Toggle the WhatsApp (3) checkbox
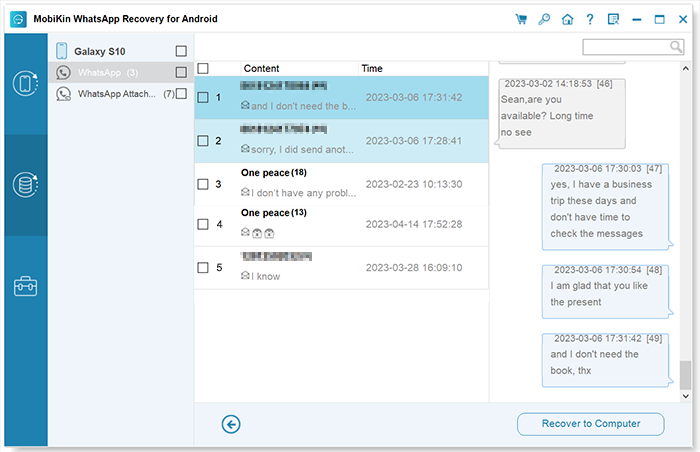Image resolution: width=700 pixels, height=452 pixels. (x=181, y=72)
